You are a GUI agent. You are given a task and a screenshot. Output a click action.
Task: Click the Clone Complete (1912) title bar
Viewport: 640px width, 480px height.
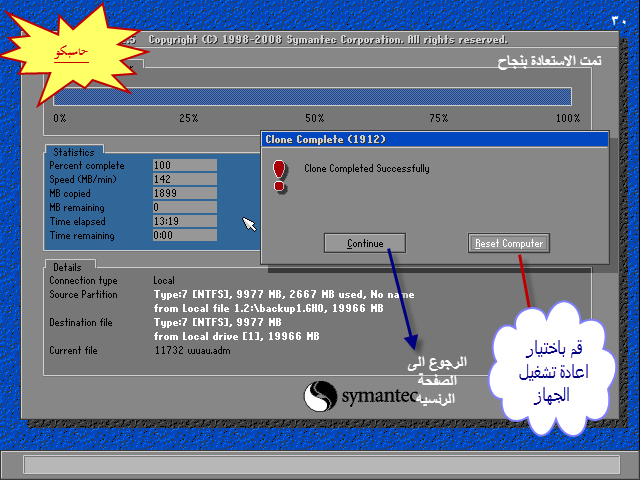[x=435, y=140]
